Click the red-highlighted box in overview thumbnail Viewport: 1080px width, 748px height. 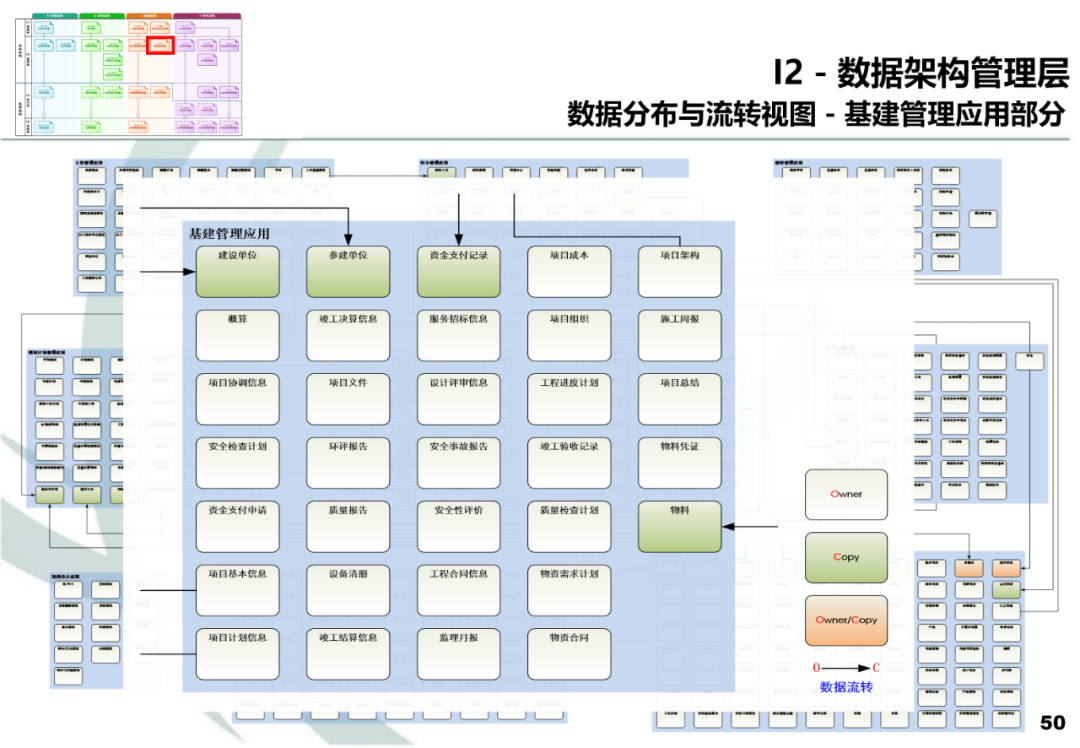click(x=160, y=45)
